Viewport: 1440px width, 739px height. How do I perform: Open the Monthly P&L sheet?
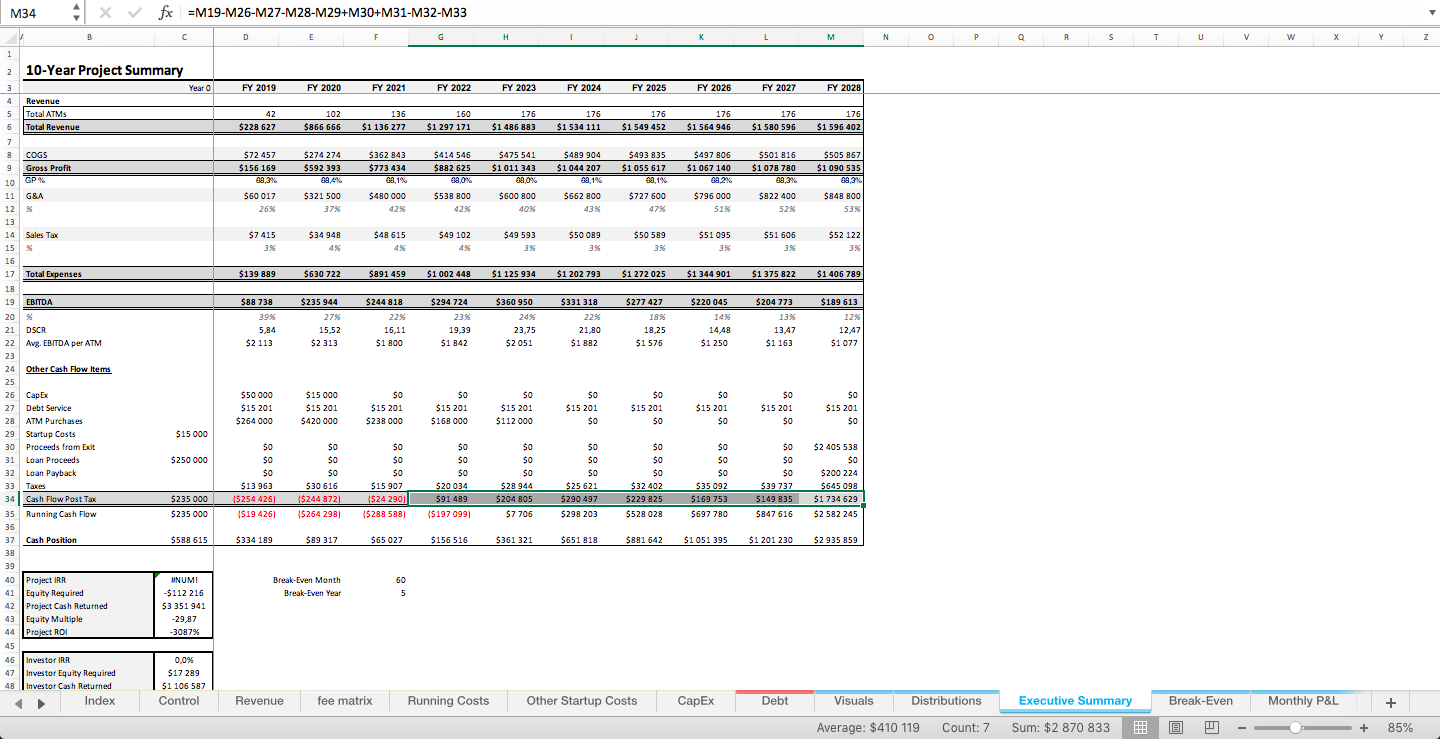[1305, 701]
